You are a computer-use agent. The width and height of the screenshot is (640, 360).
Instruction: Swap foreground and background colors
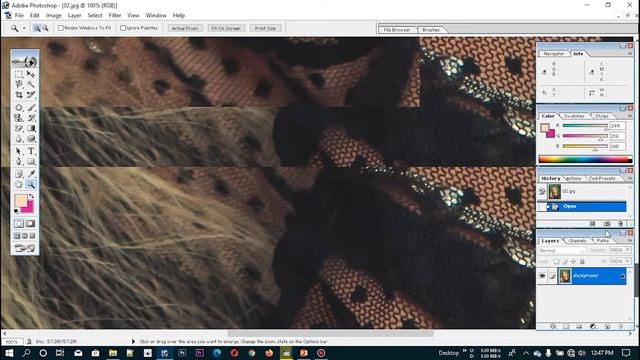31,197
